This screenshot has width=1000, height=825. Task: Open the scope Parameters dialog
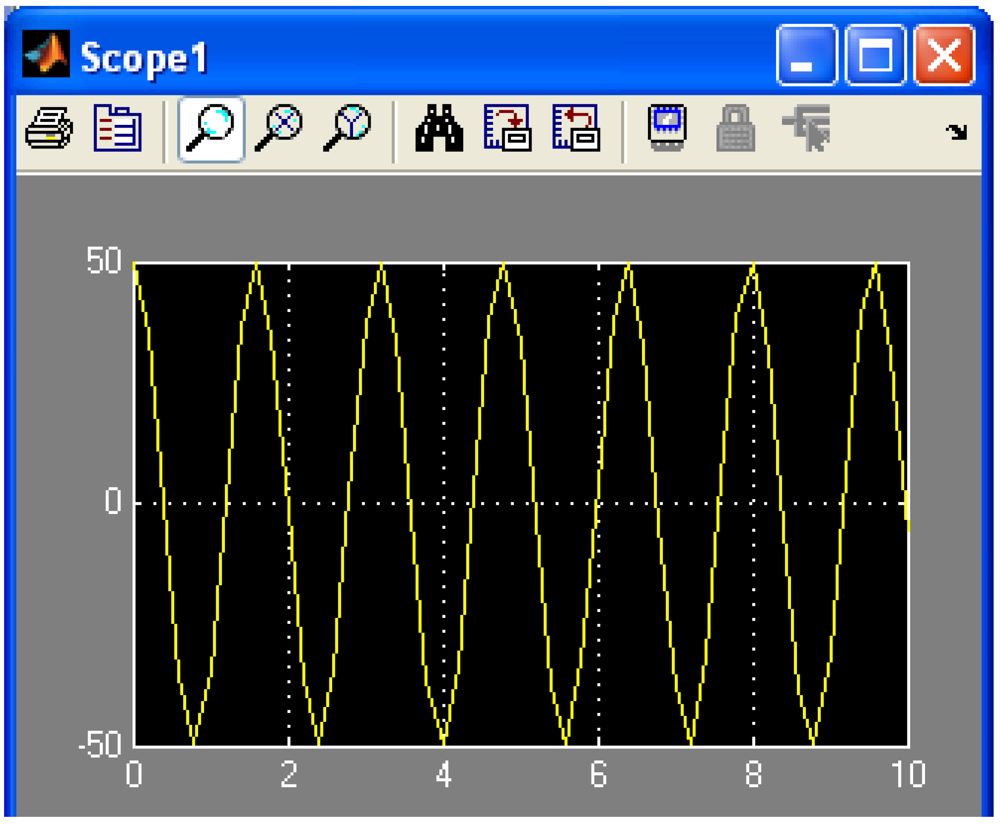(117, 129)
